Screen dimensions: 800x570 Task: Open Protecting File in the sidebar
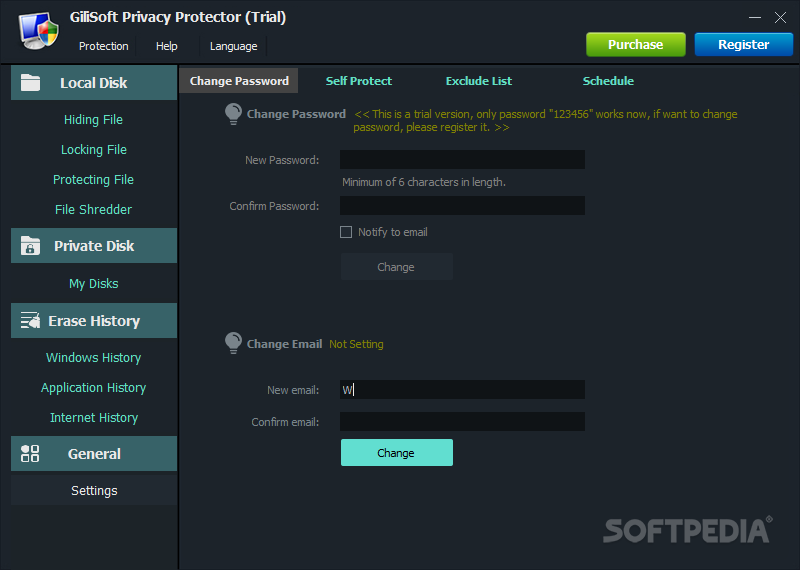[x=93, y=180]
